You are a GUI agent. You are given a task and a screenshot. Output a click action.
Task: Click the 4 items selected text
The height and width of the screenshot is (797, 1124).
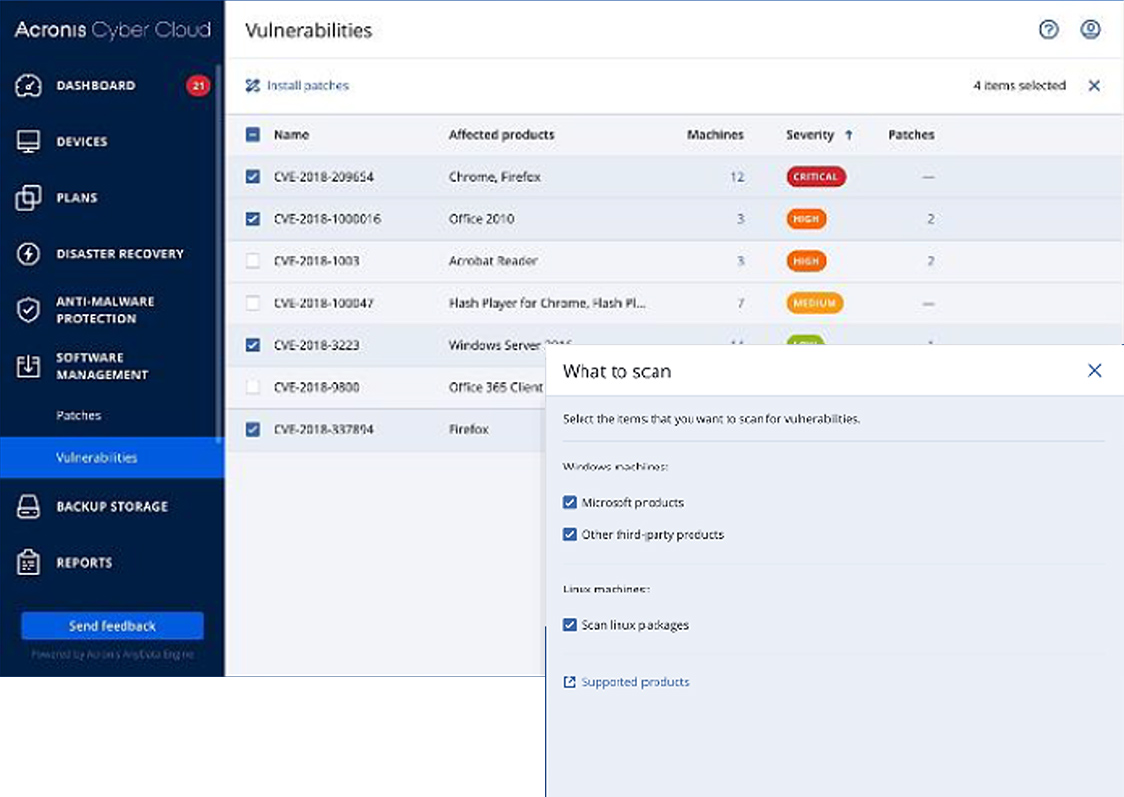(x=1019, y=86)
